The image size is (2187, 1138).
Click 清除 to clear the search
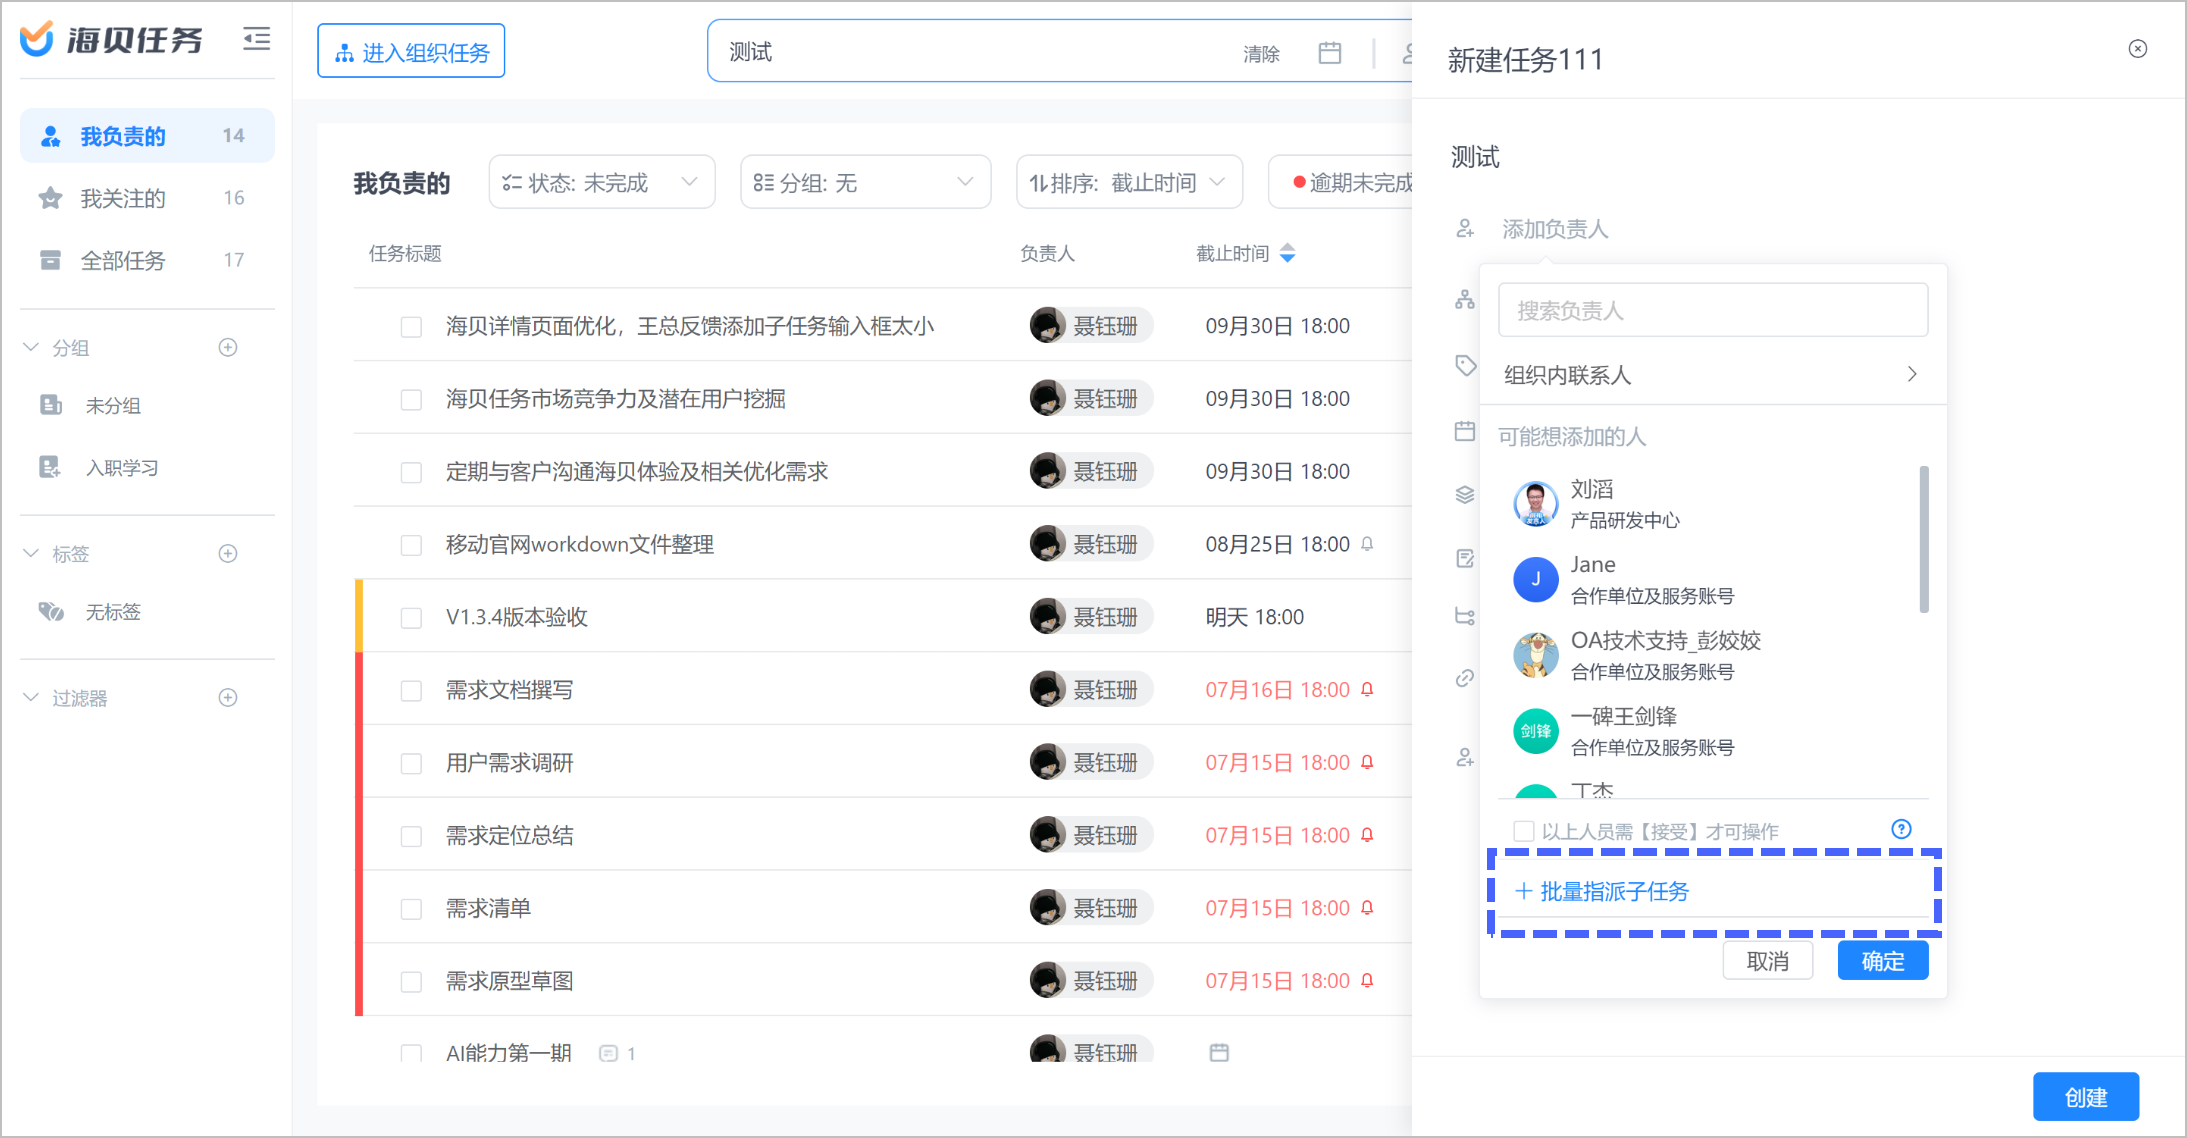(1261, 53)
